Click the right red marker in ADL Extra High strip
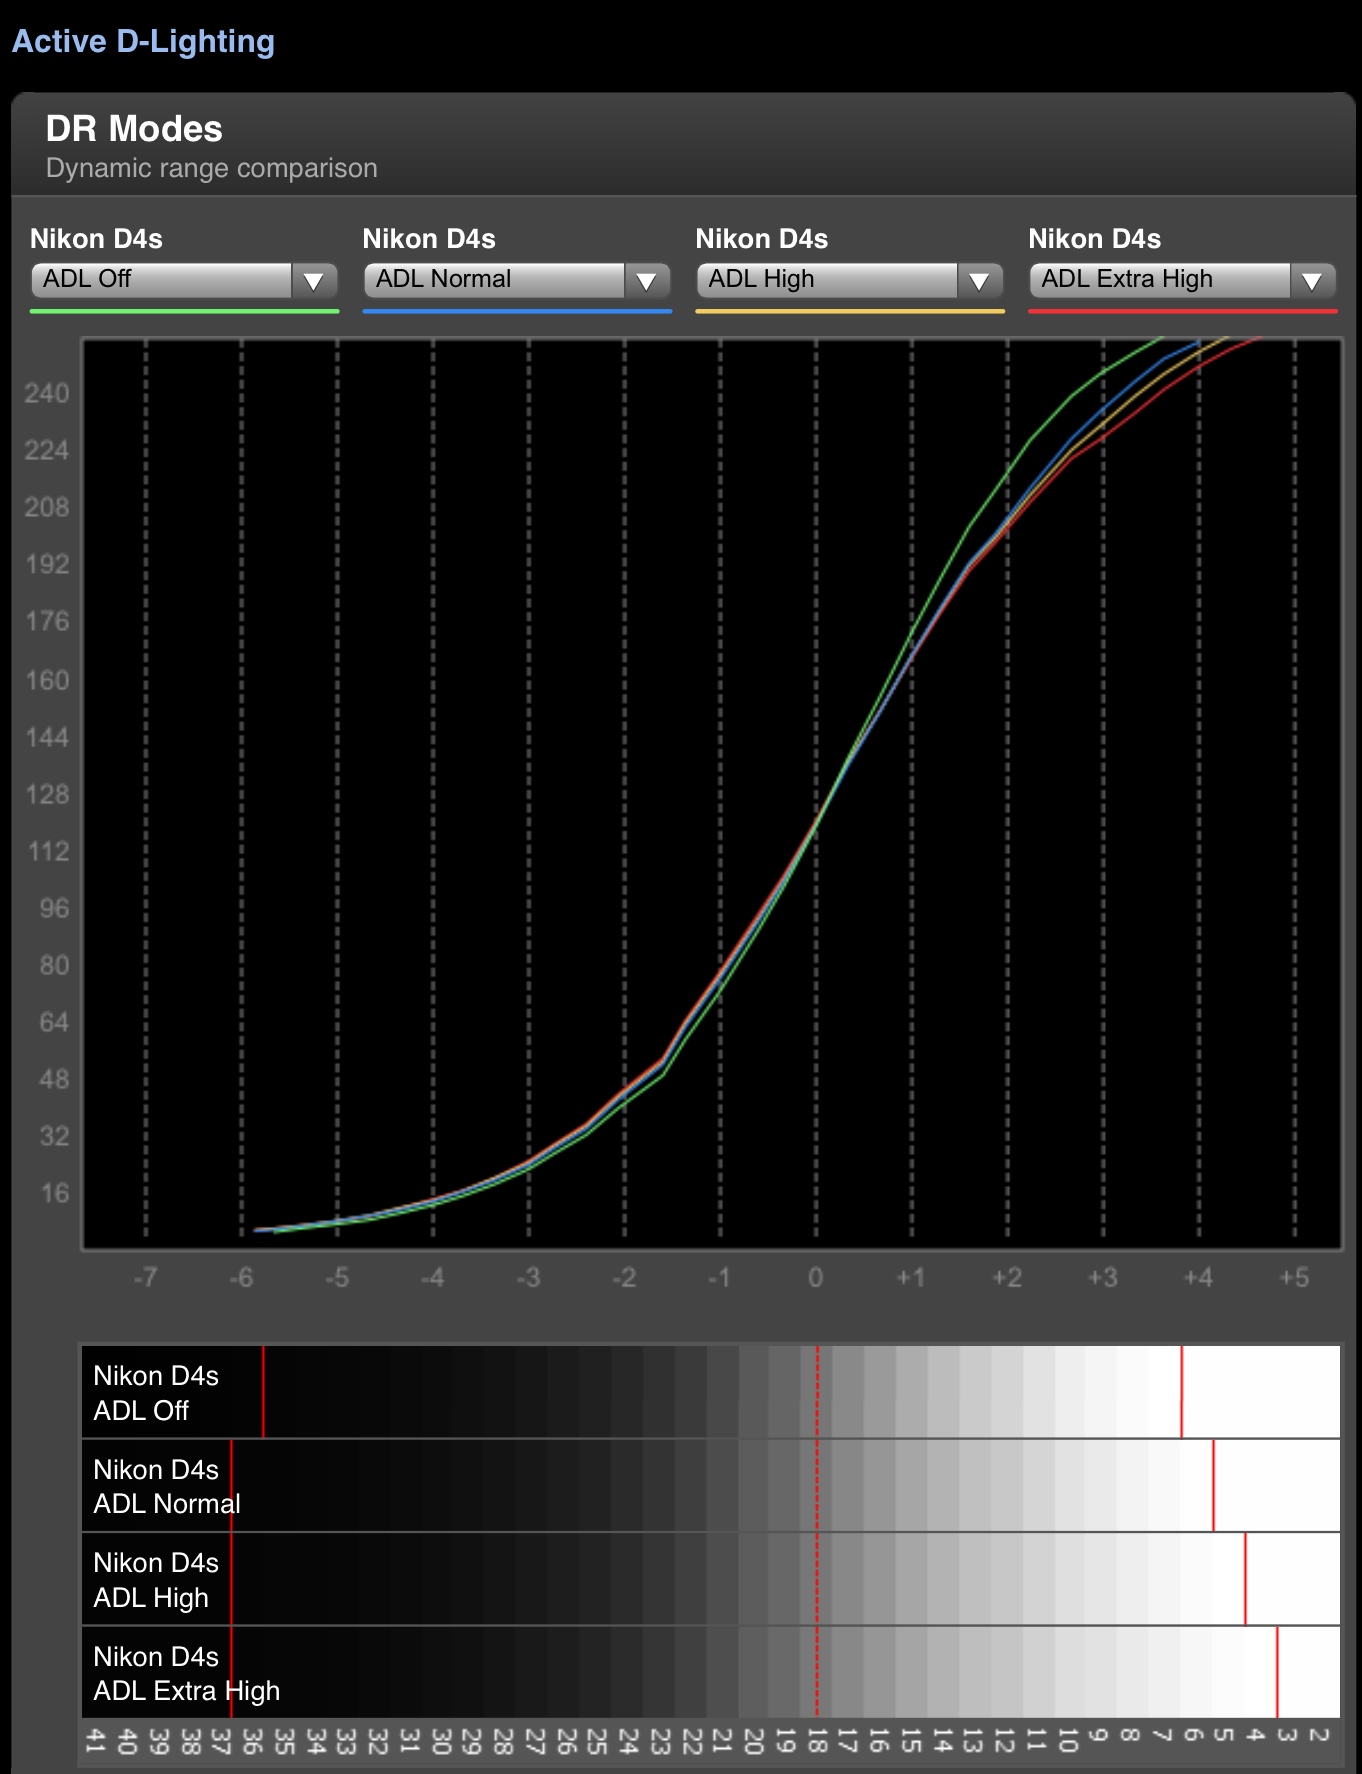 tap(1277, 1672)
